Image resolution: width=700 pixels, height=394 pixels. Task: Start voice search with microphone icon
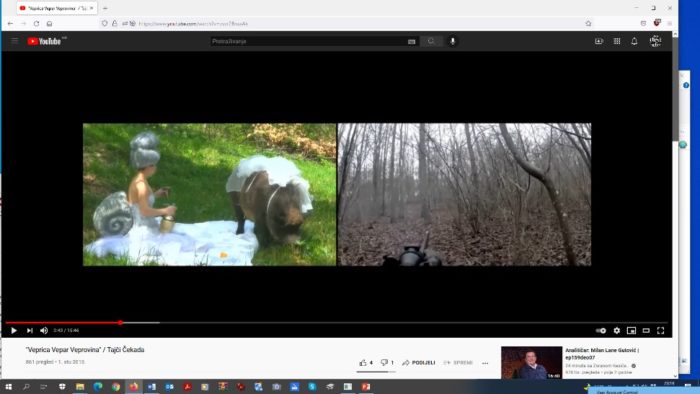click(x=452, y=41)
